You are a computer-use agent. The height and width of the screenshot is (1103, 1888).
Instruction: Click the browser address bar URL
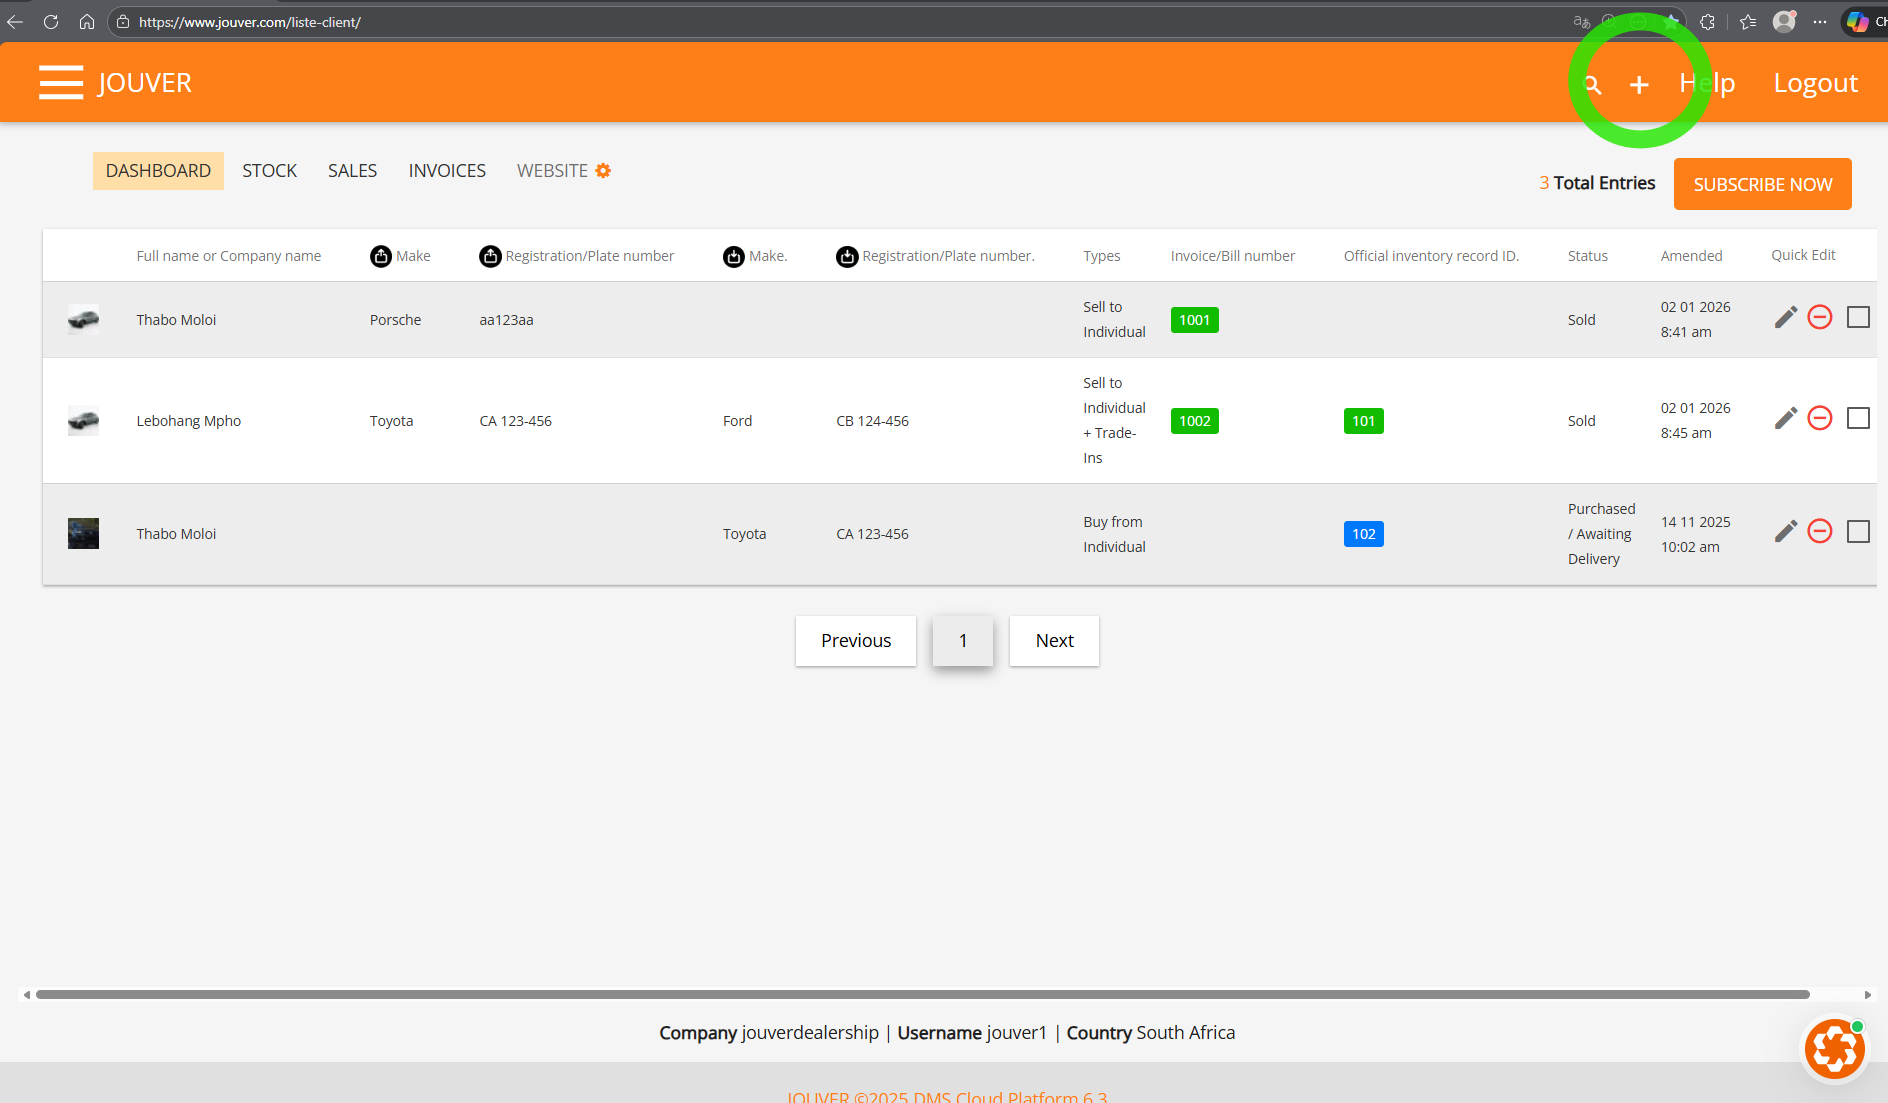(x=250, y=22)
